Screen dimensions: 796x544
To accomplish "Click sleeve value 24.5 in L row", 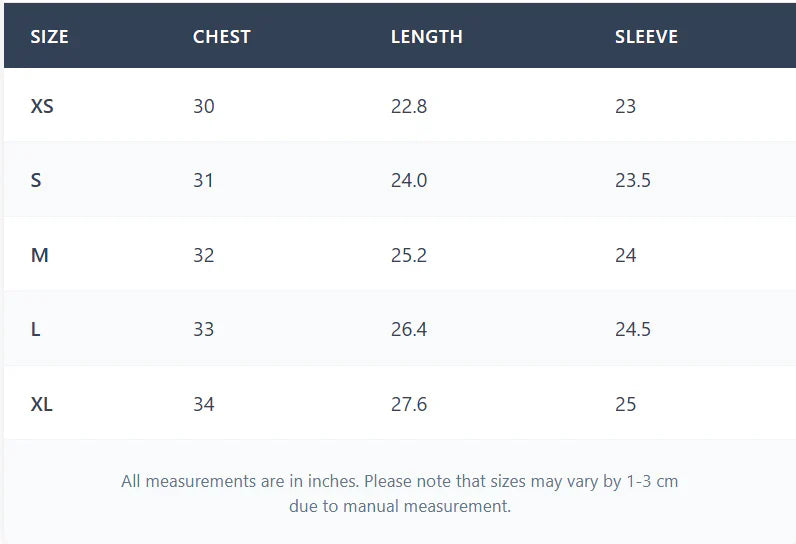I will click(x=632, y=329).
